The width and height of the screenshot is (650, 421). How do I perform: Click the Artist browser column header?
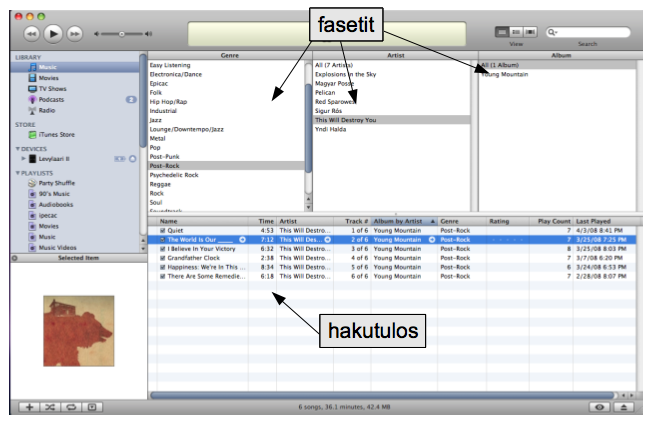point(395,56)
